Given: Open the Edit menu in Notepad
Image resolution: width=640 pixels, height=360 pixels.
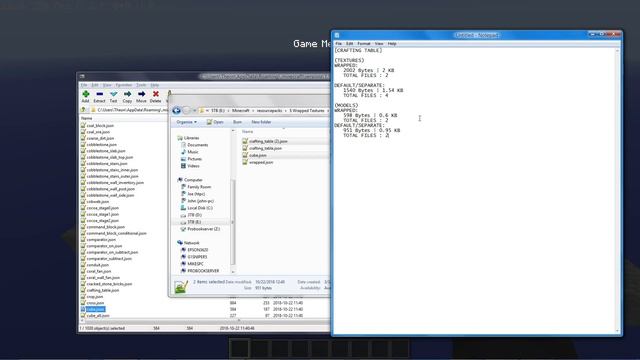Looking at the screenshot, I should click(x=349, y=44).
